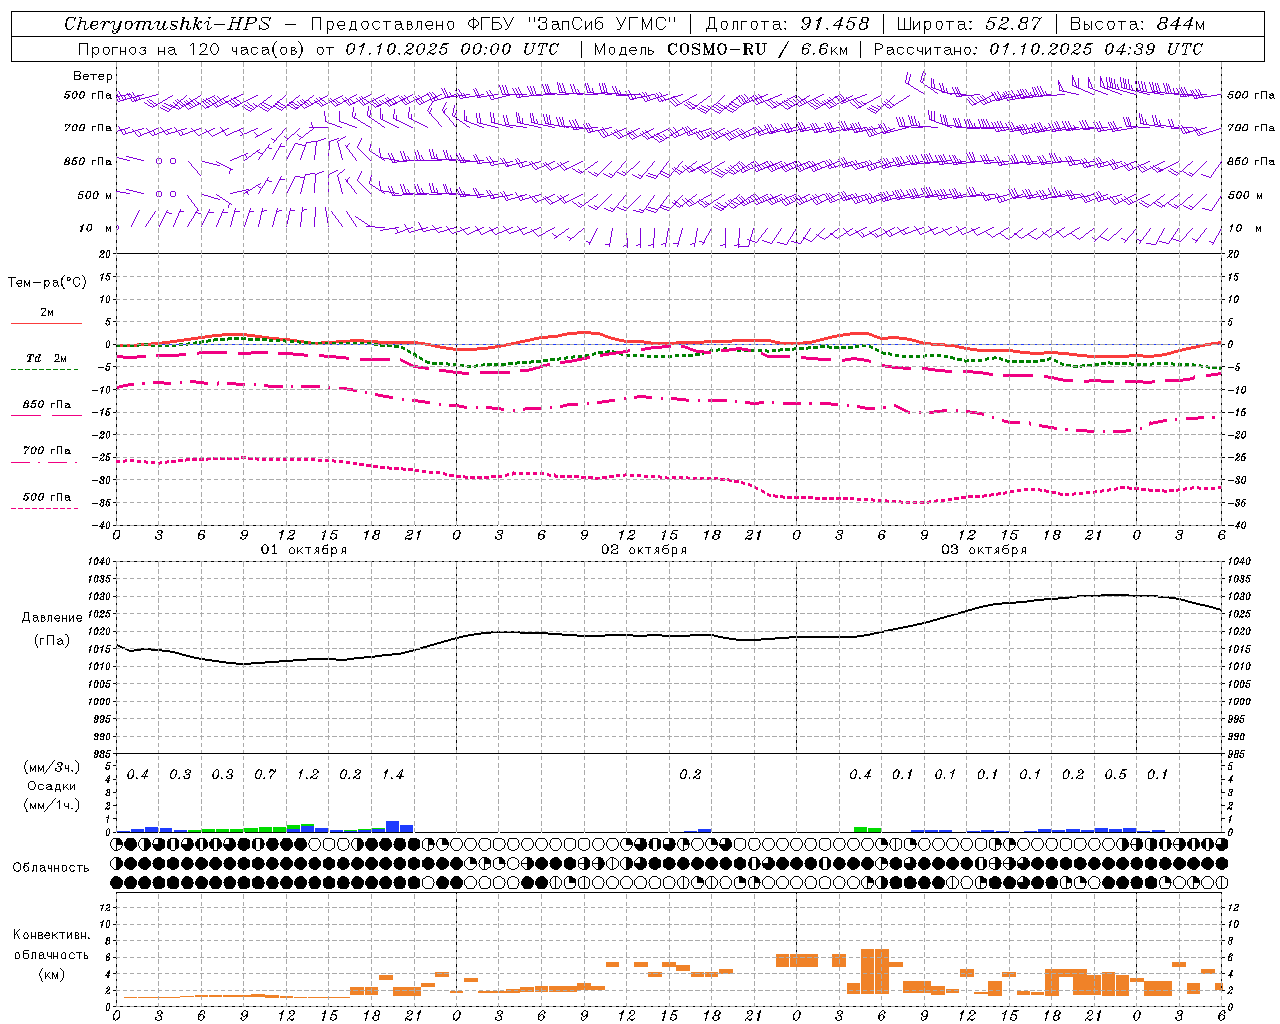Image resolution: width=1280 pixels, height=1024 pixels.
Task: Click the (мм/3ч.) unit label
Action: [x=52, y=767]
